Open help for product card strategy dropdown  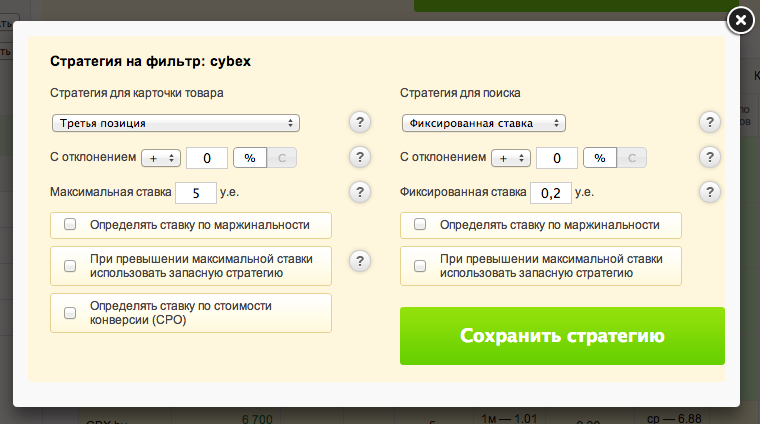[360, 122]
